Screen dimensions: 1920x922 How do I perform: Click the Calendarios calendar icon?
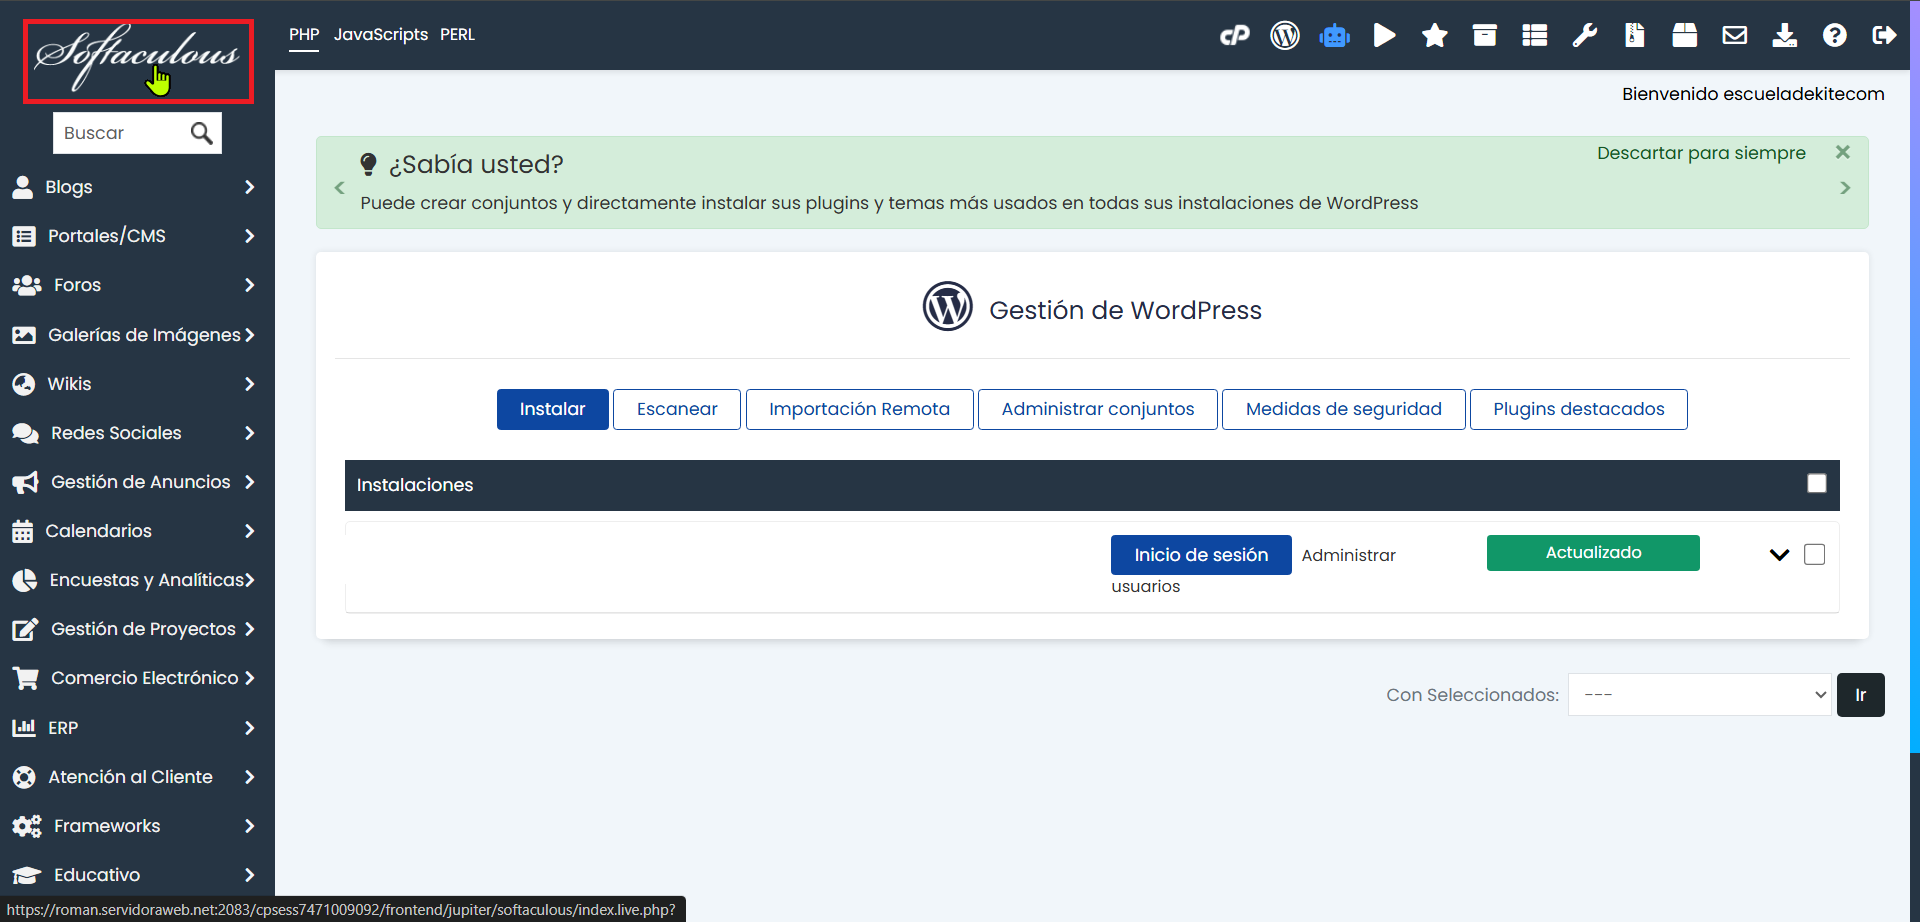coord(23,531)
